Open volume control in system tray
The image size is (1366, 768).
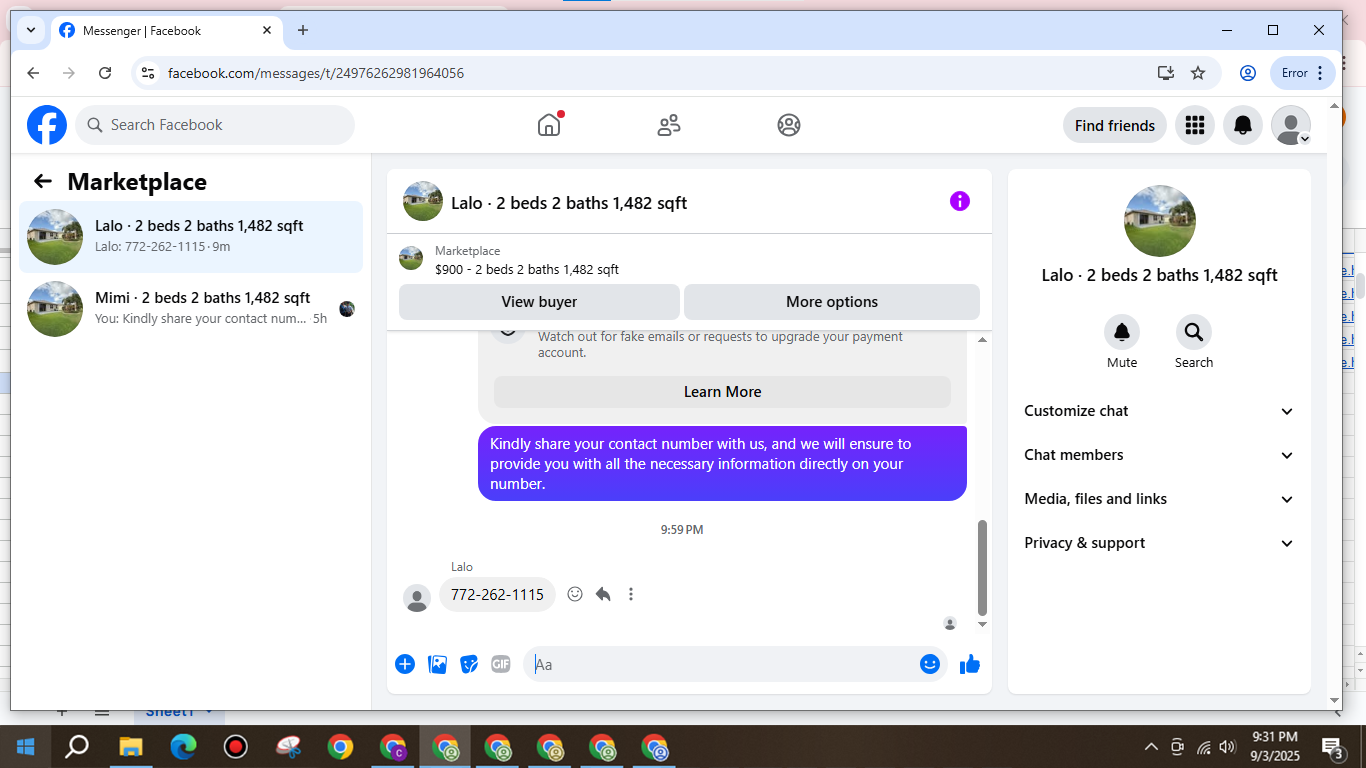(x=1227, y=747)
